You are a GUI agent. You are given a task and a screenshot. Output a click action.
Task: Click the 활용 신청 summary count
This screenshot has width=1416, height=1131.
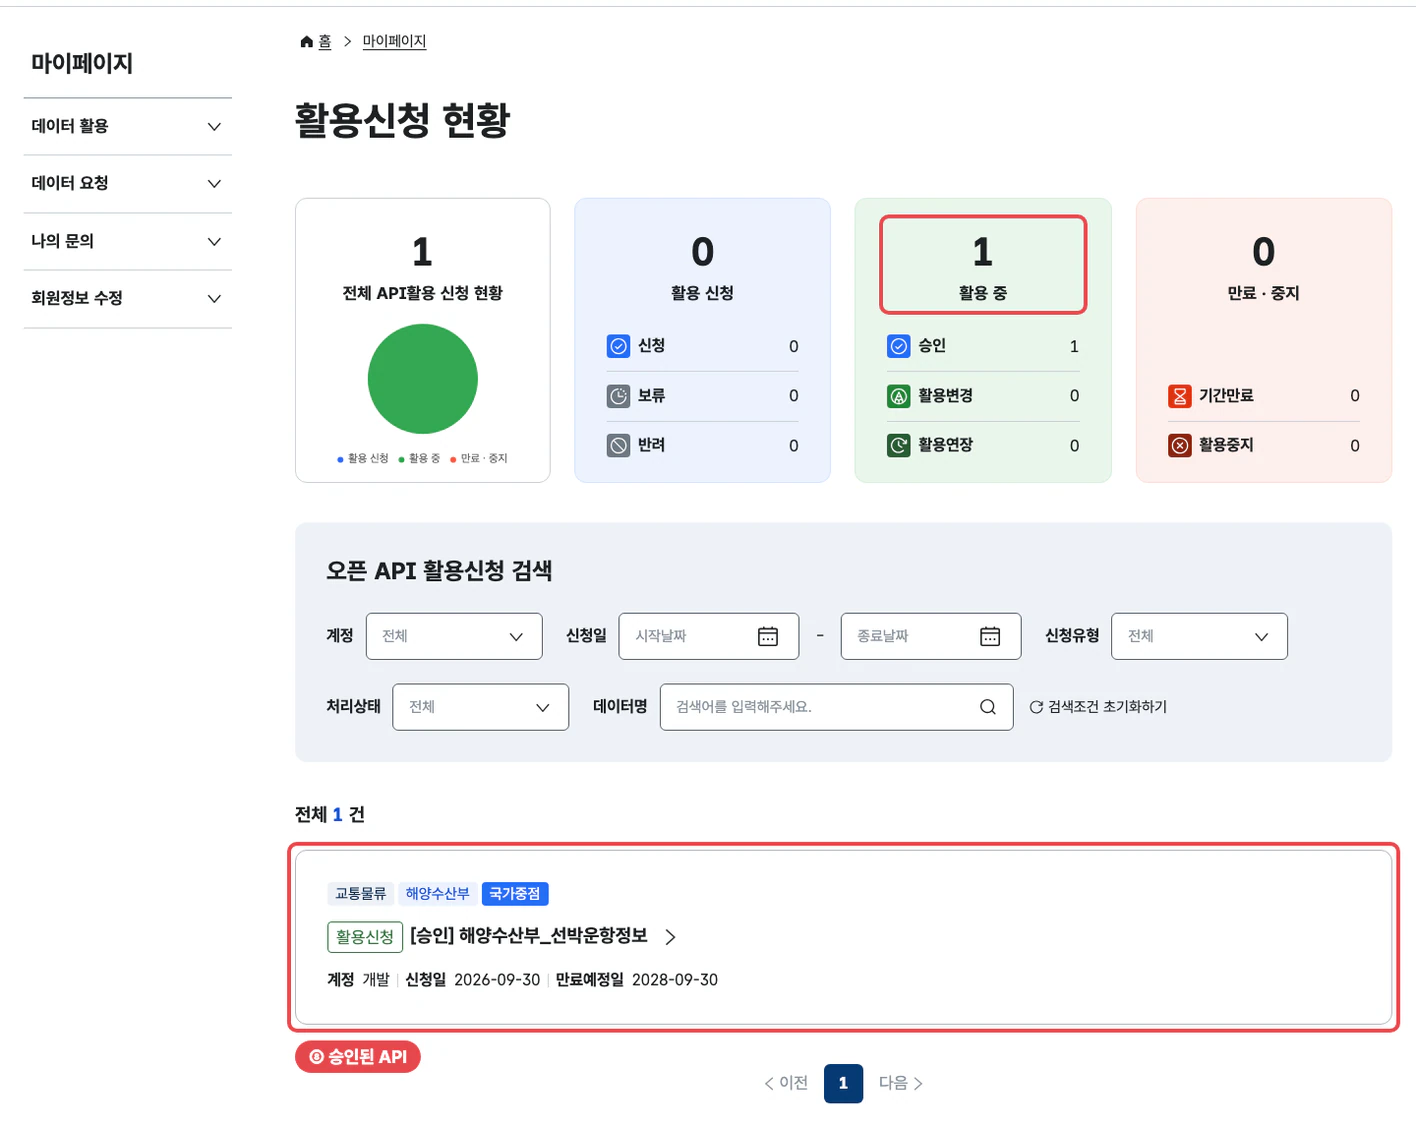[702, 252]
